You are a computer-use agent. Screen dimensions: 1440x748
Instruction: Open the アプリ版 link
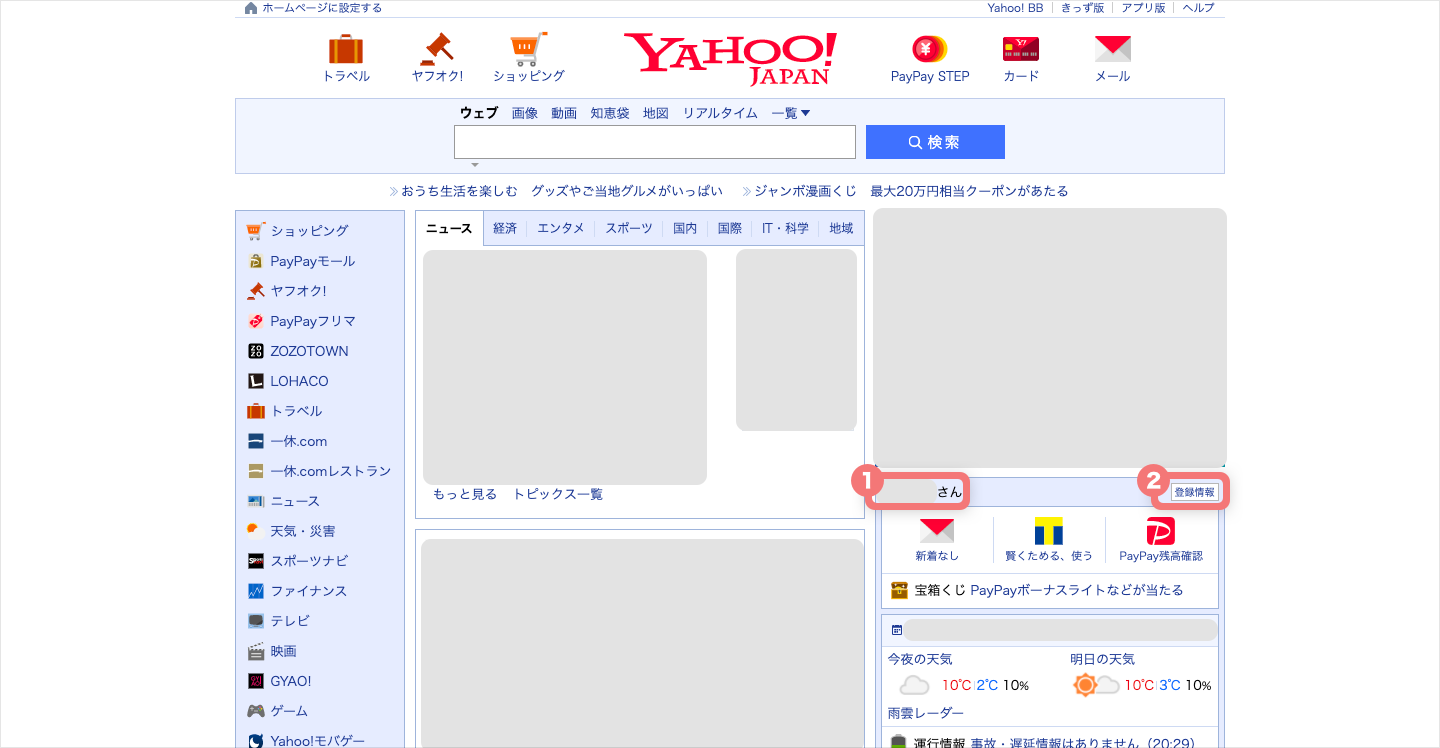pos(1143,8)
